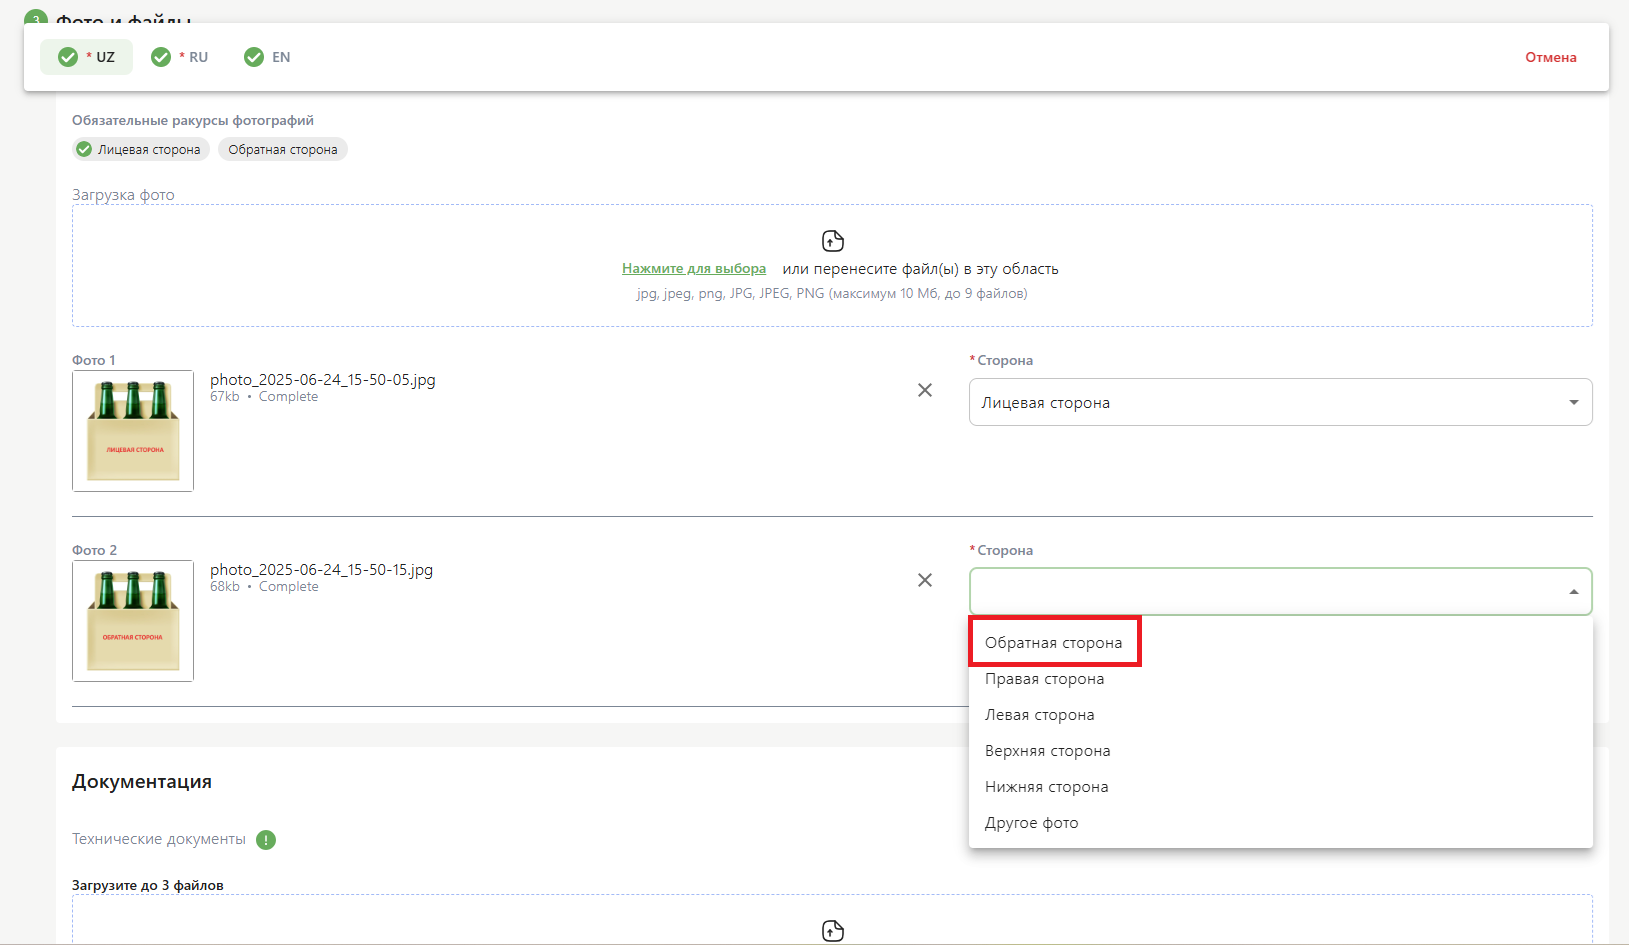Select Другое фото option
This screenshot has width=1629, height=946.
click(x=1031, y=823)
